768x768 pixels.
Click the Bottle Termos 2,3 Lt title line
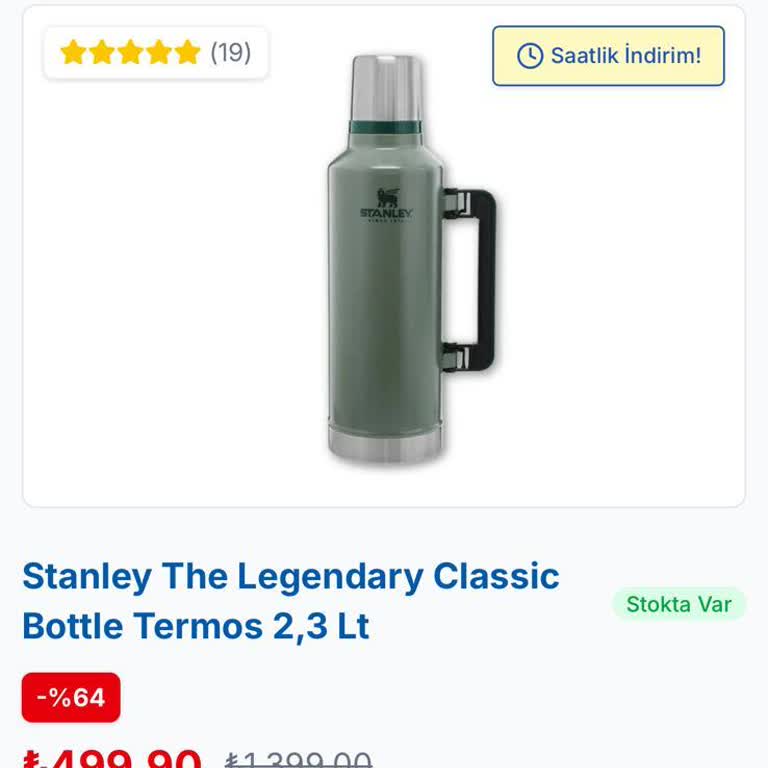tap(196, 626)
